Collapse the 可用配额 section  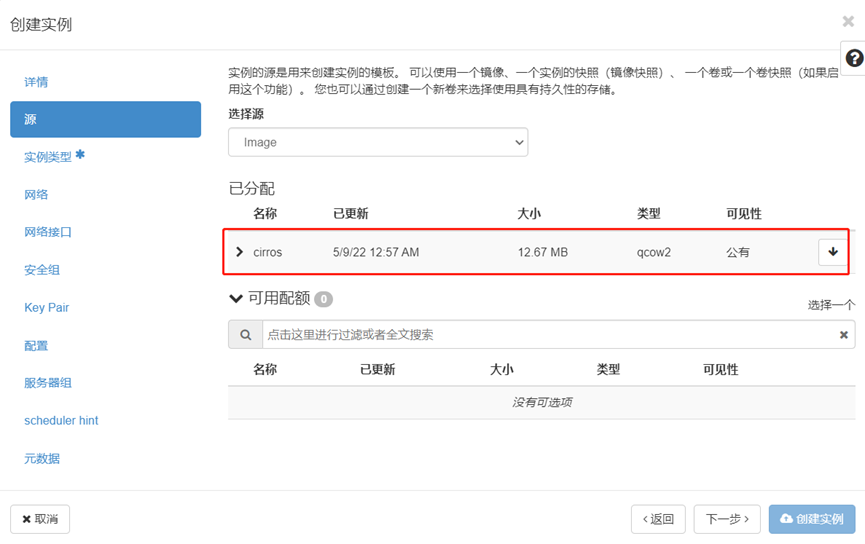(x=236, y=298)
